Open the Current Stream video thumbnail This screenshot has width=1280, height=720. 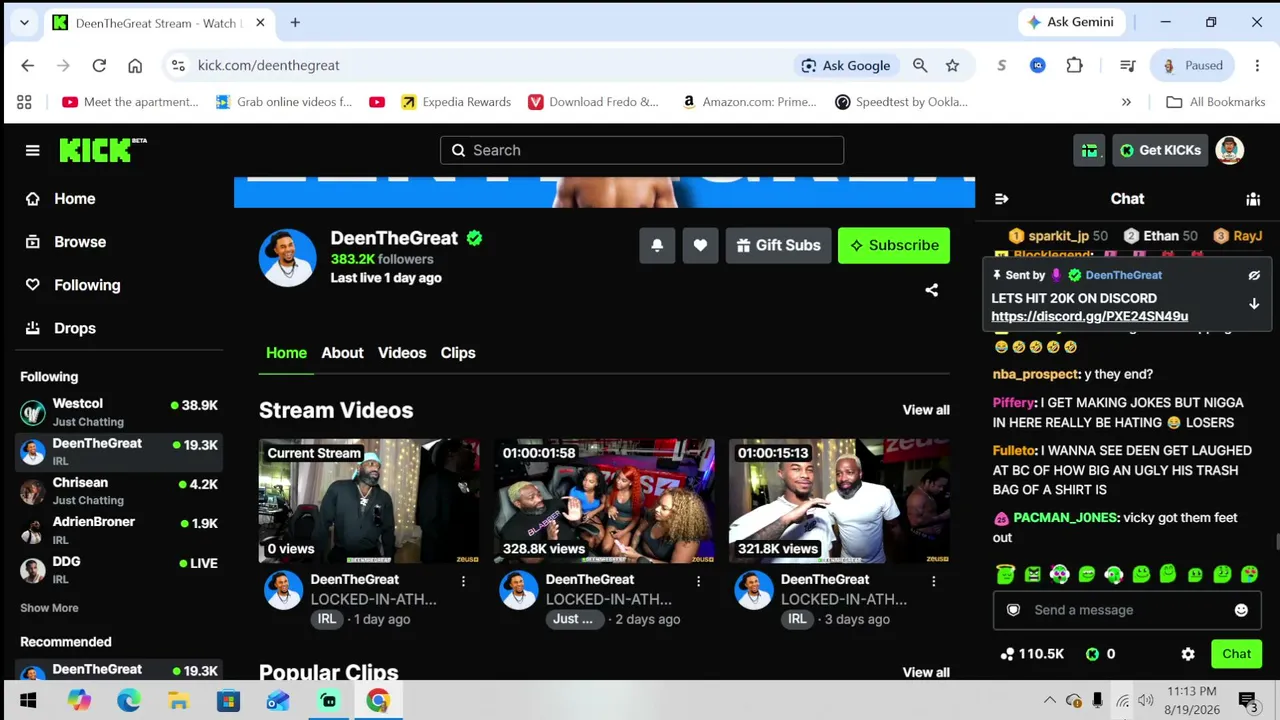coord(369,501)
